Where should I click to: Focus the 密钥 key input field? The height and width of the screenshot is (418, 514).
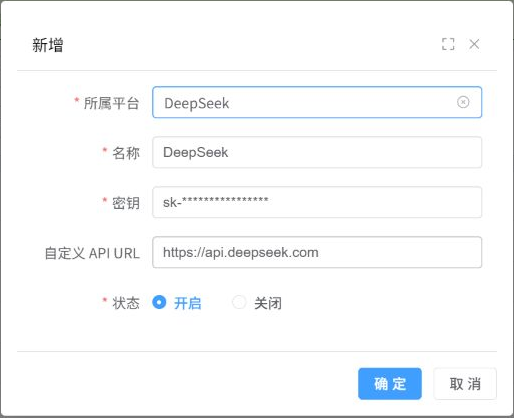317,202
